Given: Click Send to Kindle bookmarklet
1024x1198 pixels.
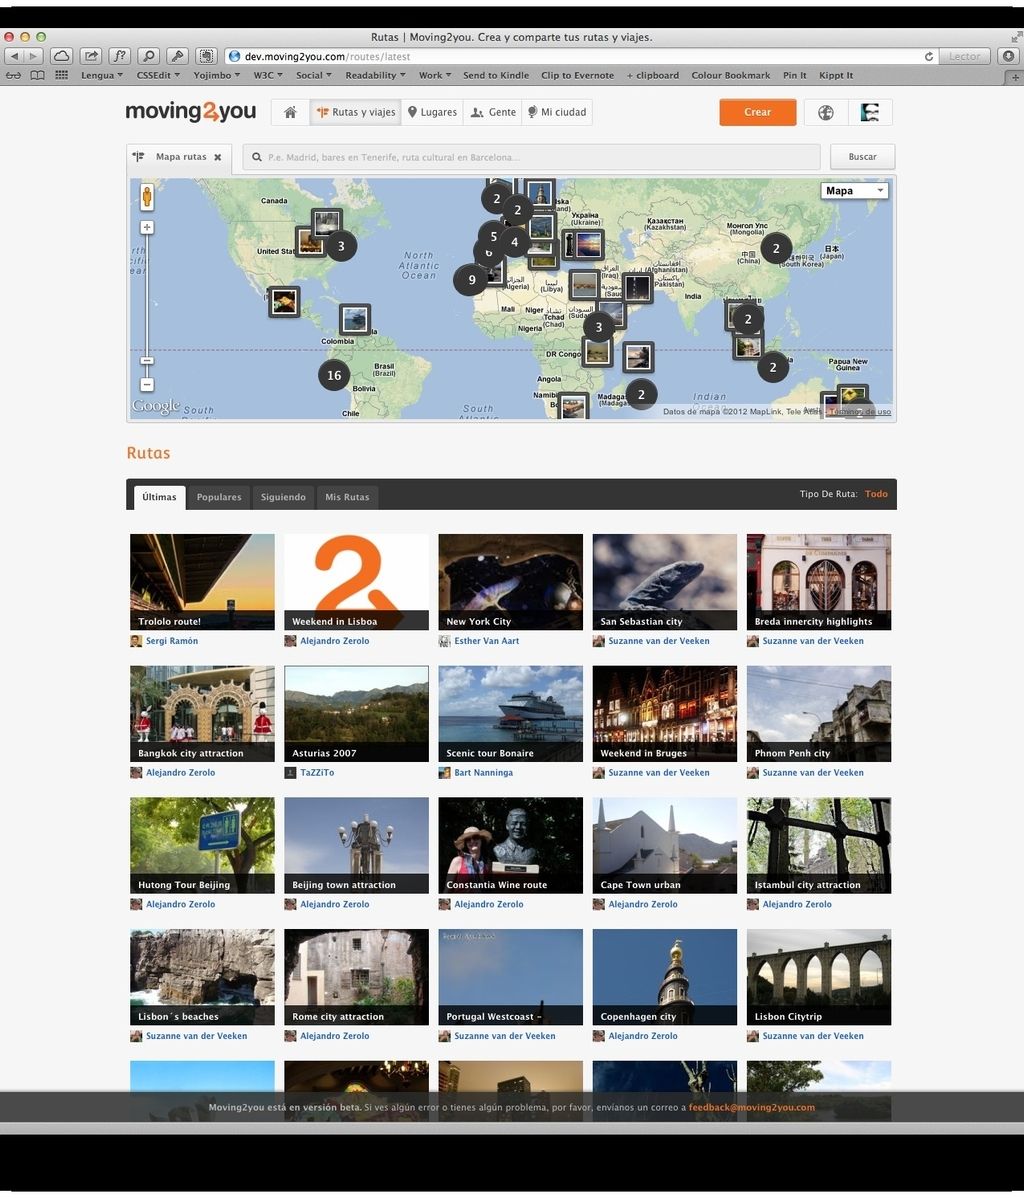Looking at the screenshot, I should 496,76.
